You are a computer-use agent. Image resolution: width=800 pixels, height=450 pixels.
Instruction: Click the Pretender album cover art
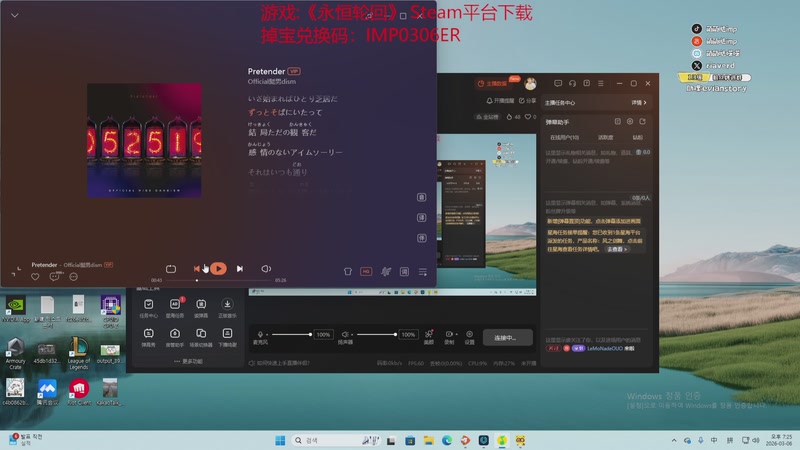pyautogui.click(x=144, y=140)
